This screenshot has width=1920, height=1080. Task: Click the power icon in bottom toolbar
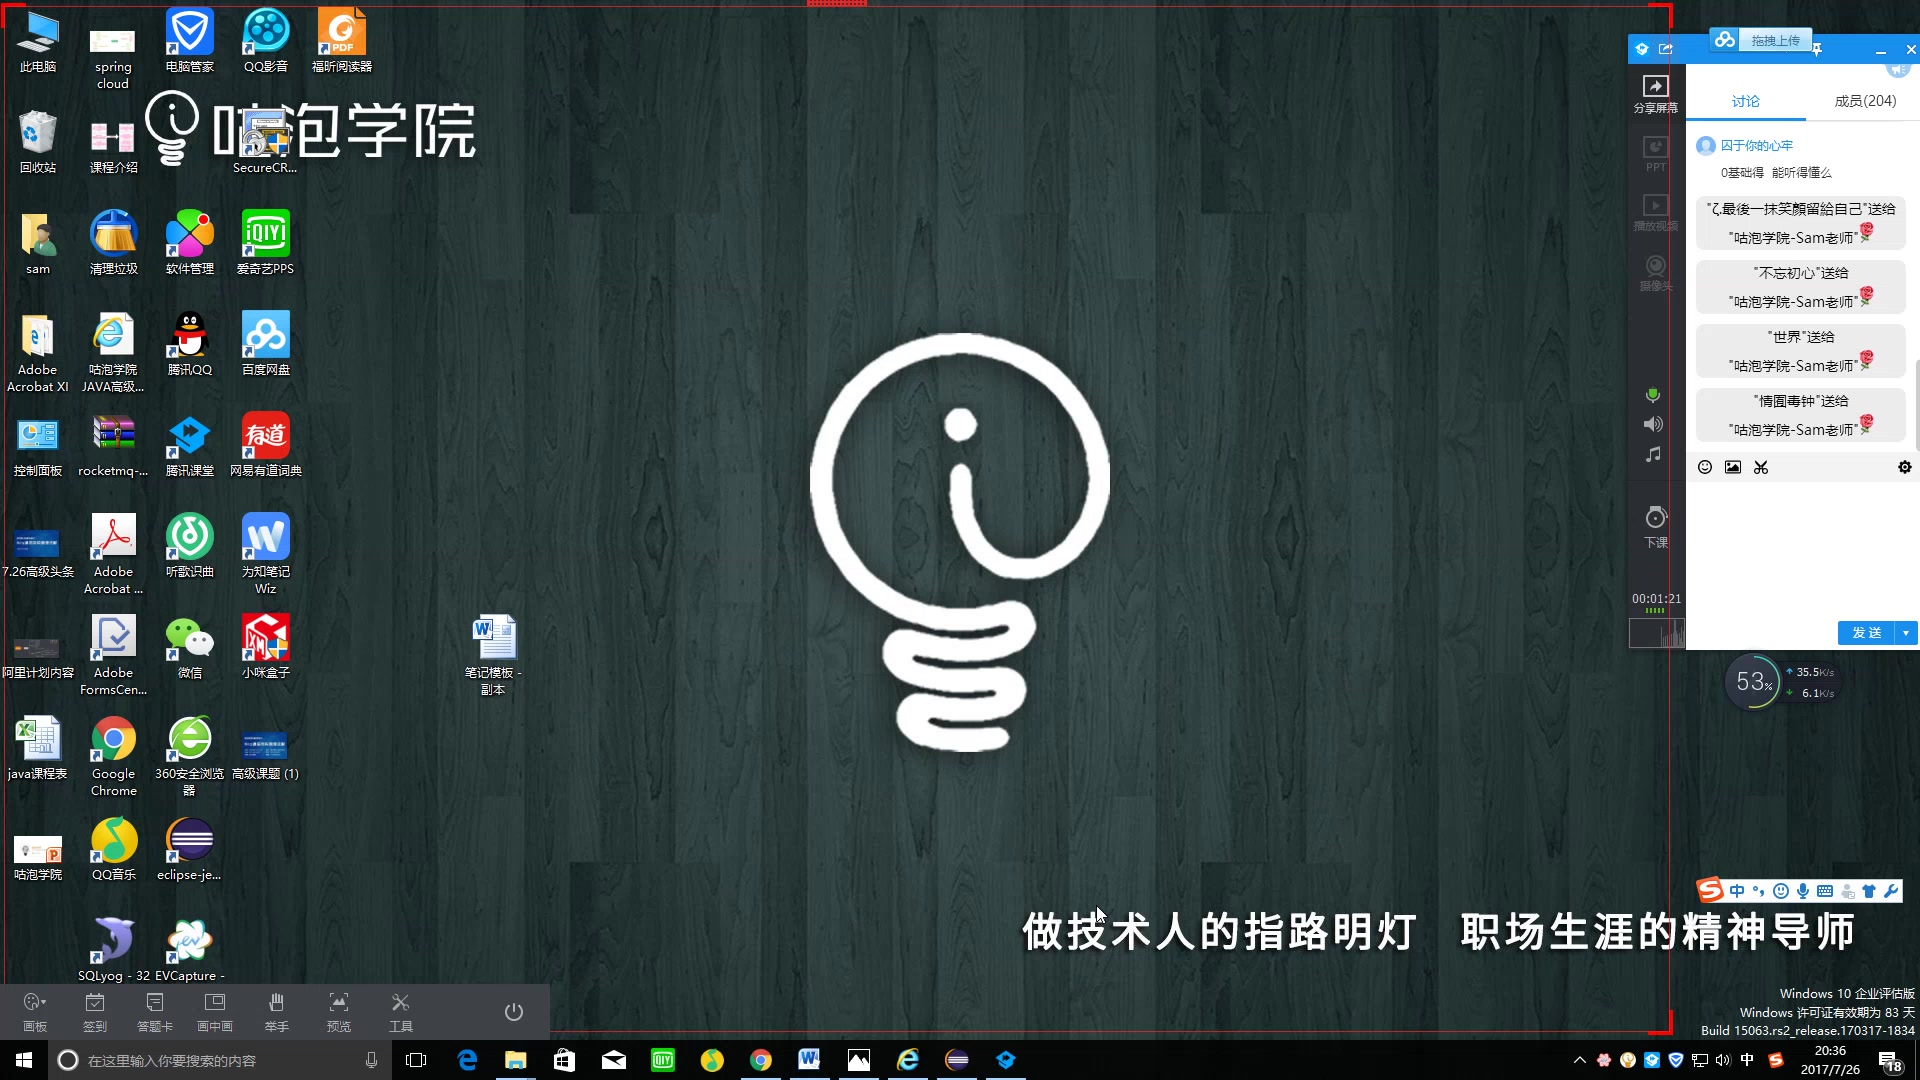(x=514, y=1012)
